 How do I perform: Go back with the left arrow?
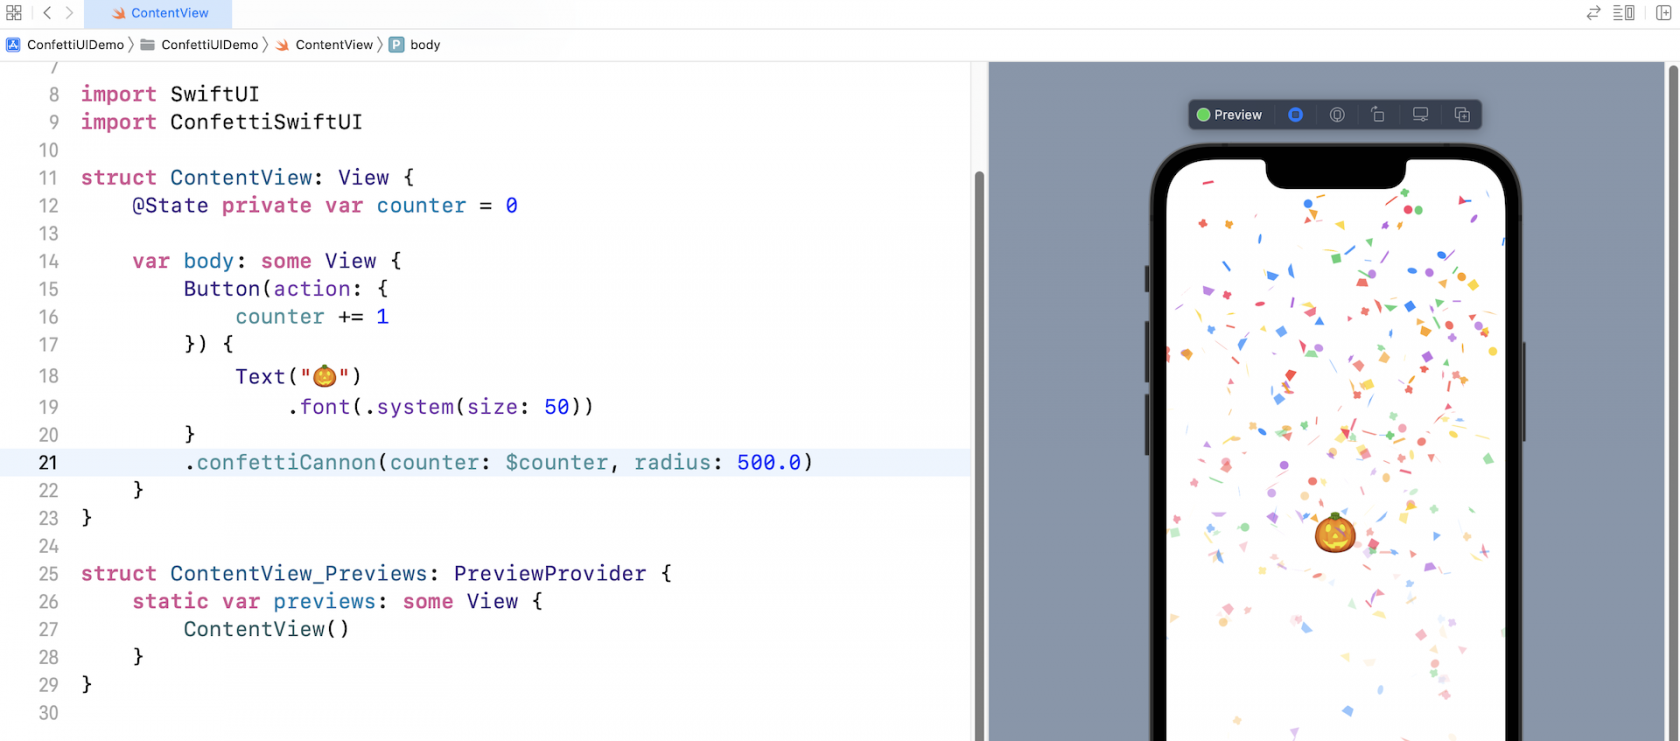point(47,13)
